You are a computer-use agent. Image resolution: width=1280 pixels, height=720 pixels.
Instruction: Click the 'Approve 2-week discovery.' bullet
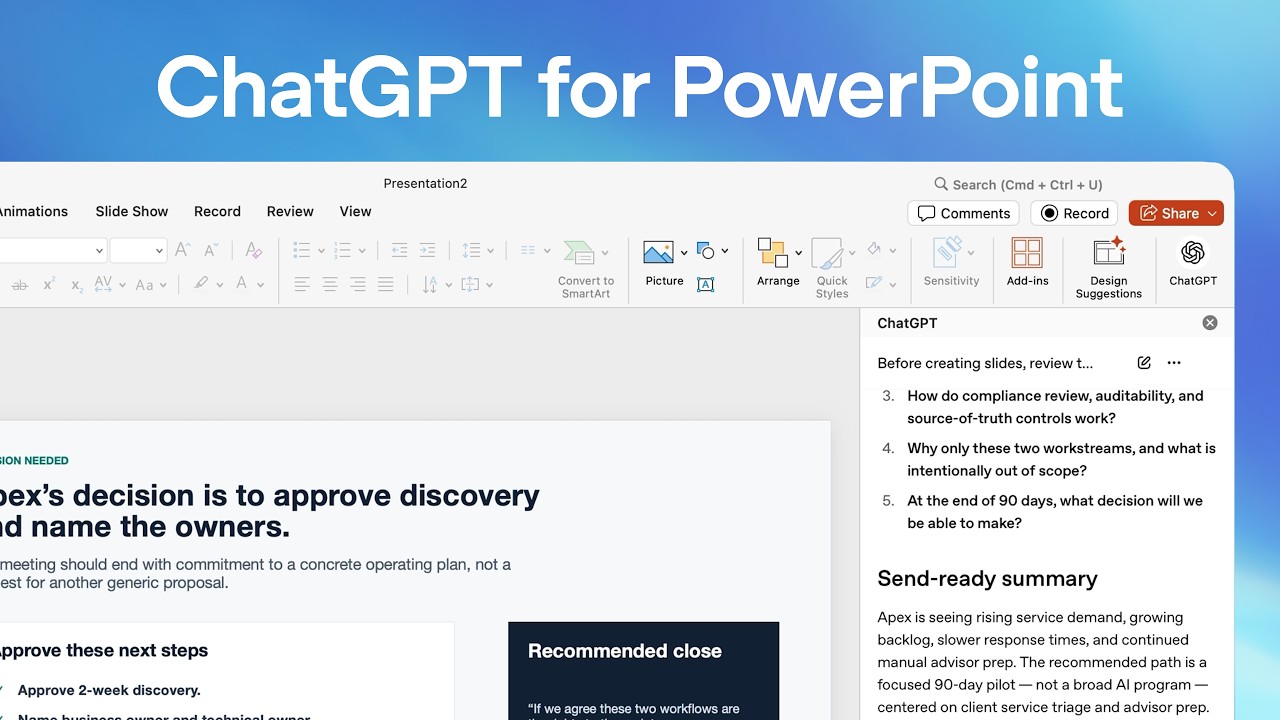coord(109,690)
